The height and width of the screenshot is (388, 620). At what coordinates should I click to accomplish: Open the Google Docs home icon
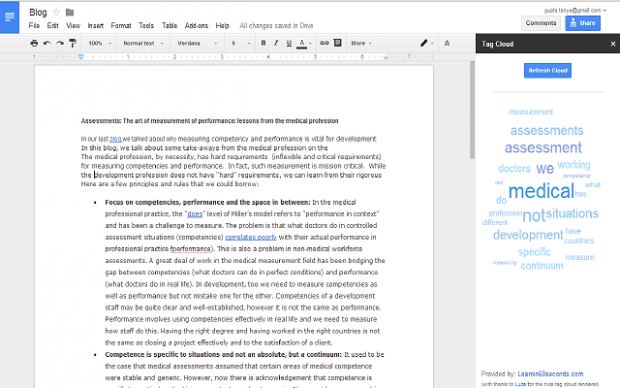click(x=9, y=17)
